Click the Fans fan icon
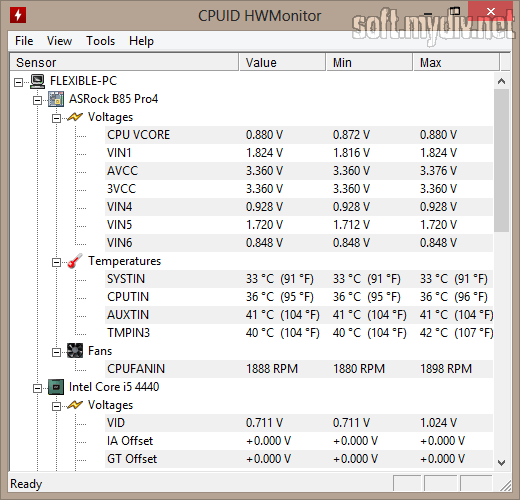Screen dimensions: 520x500 [75, 351]
